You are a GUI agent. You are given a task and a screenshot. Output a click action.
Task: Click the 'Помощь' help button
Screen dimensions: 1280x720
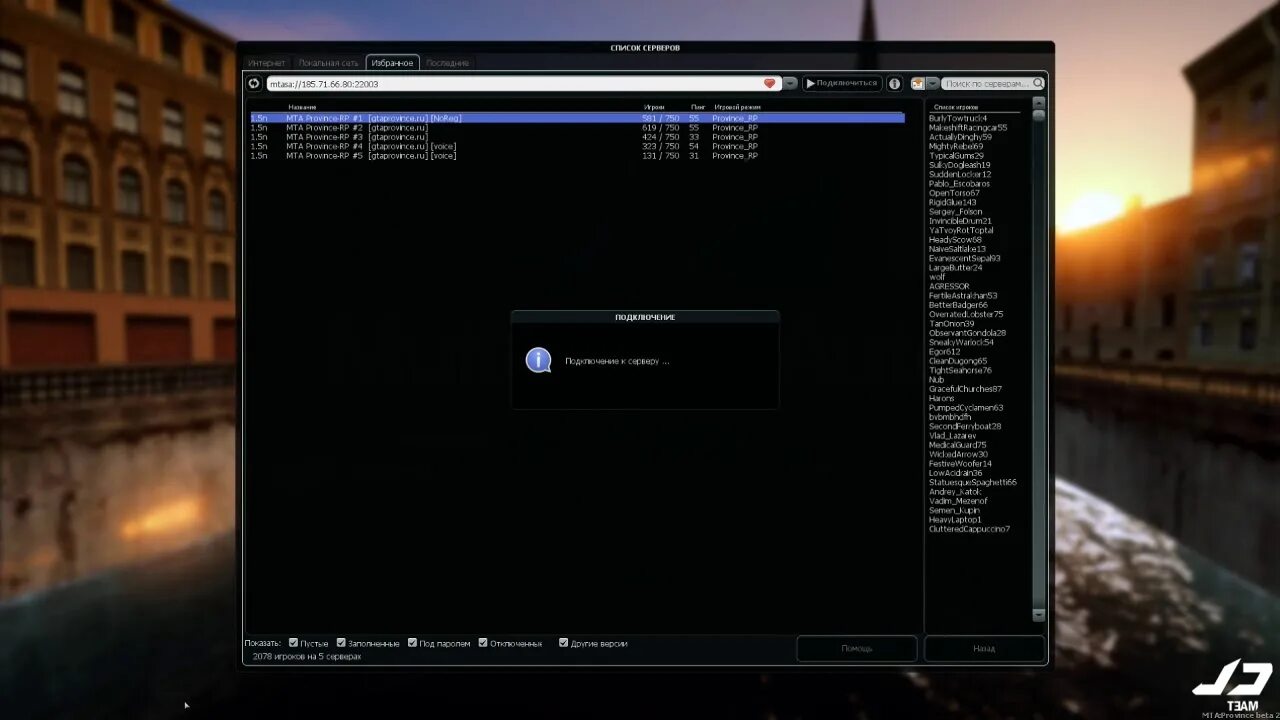[x=857, y=648]
